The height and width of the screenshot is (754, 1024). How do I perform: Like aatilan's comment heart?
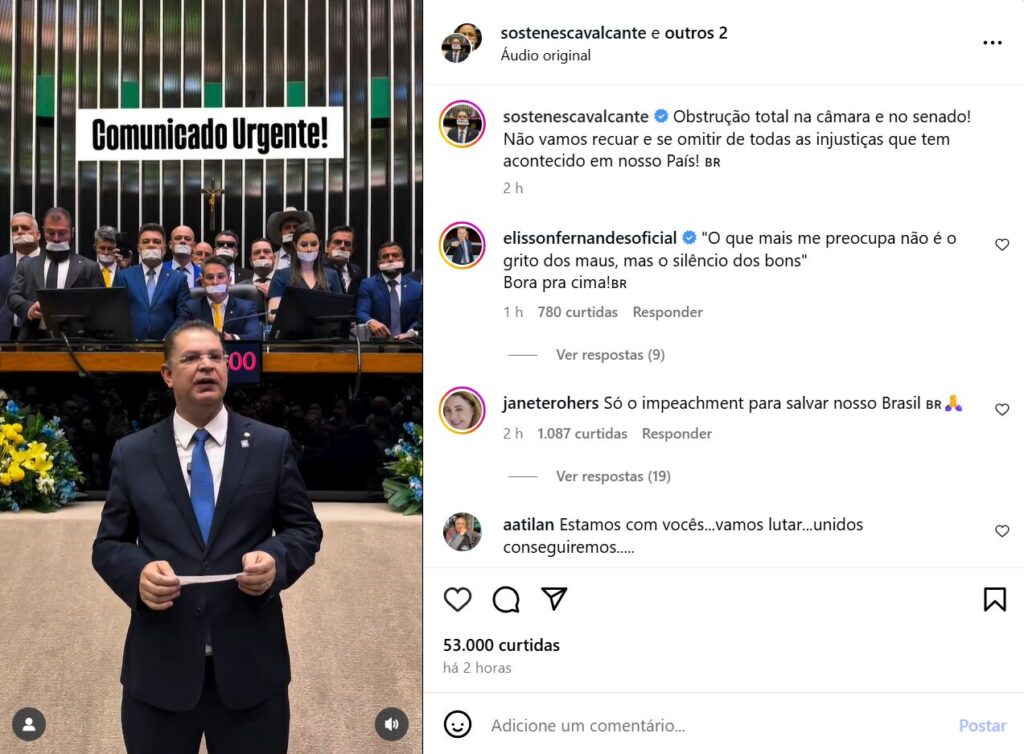[x=1002, y=531]
